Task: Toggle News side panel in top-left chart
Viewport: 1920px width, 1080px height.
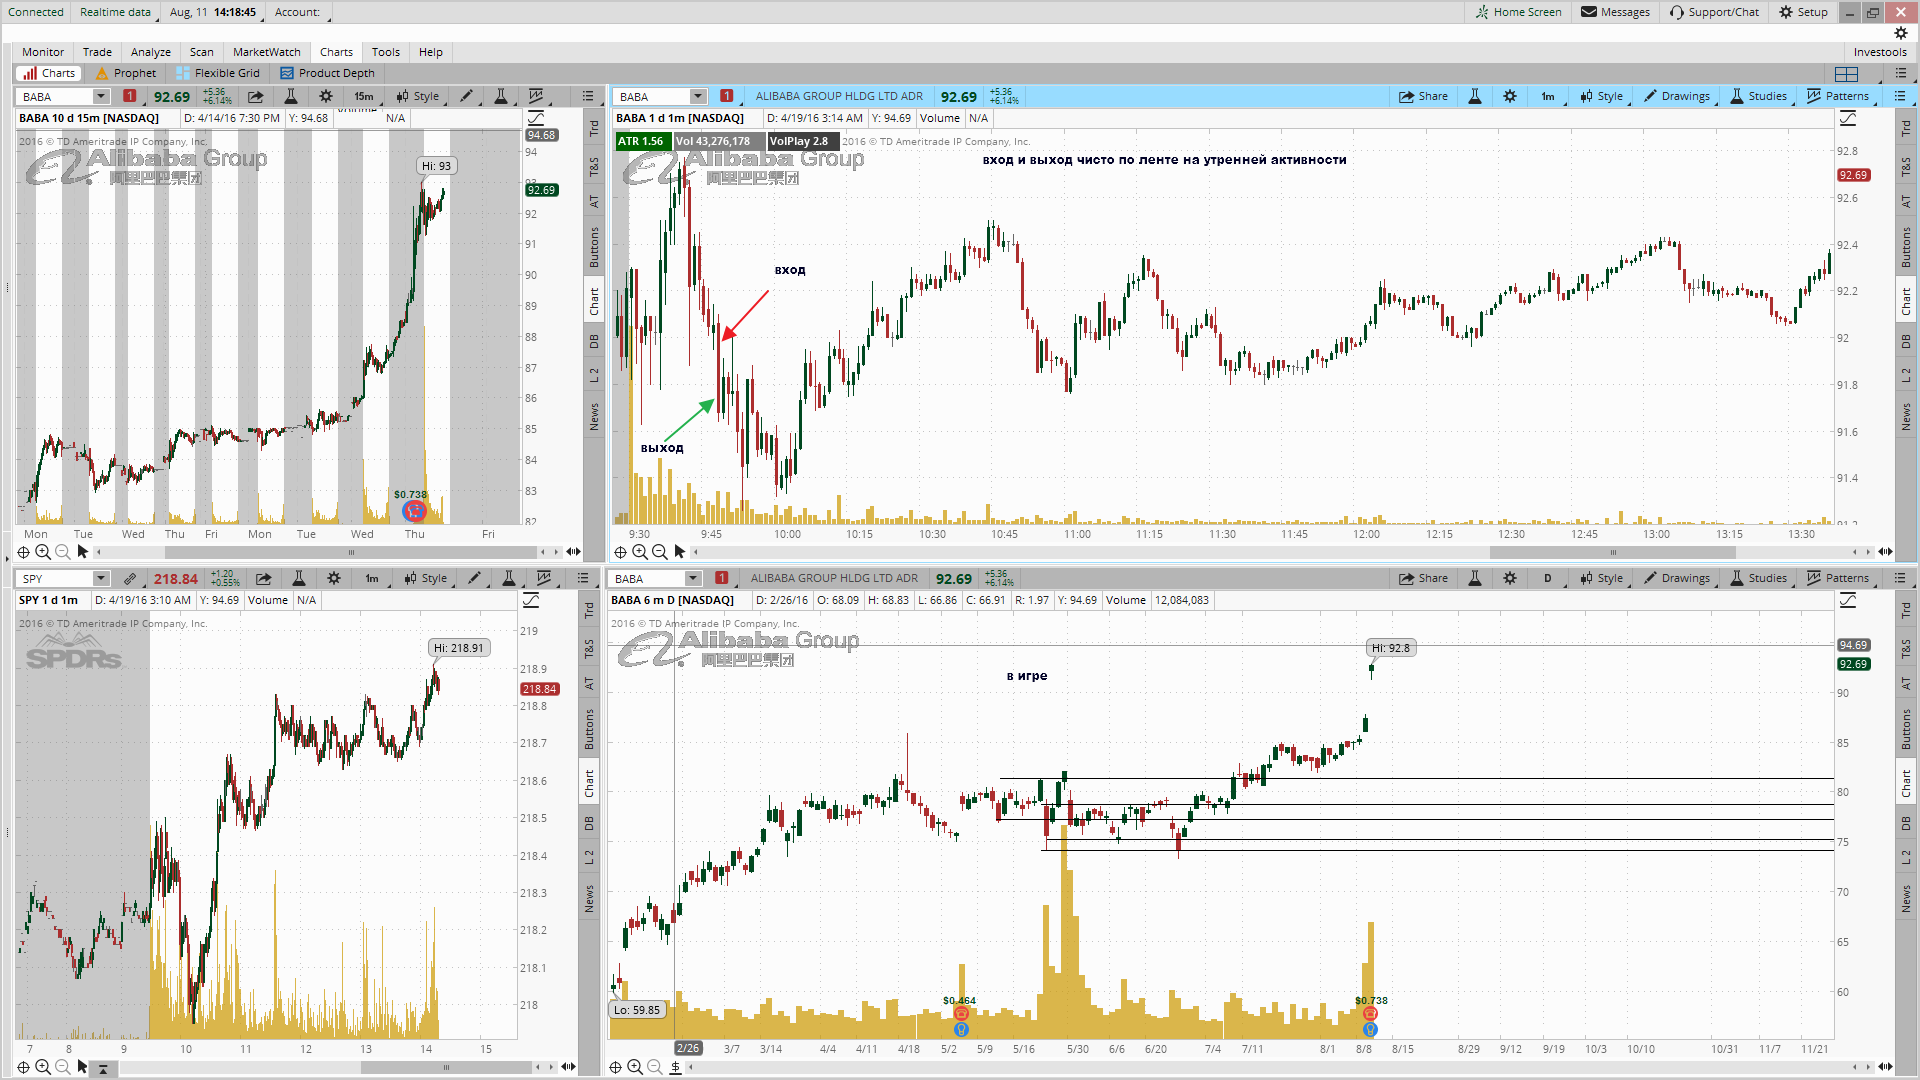Action: [593, 417]
